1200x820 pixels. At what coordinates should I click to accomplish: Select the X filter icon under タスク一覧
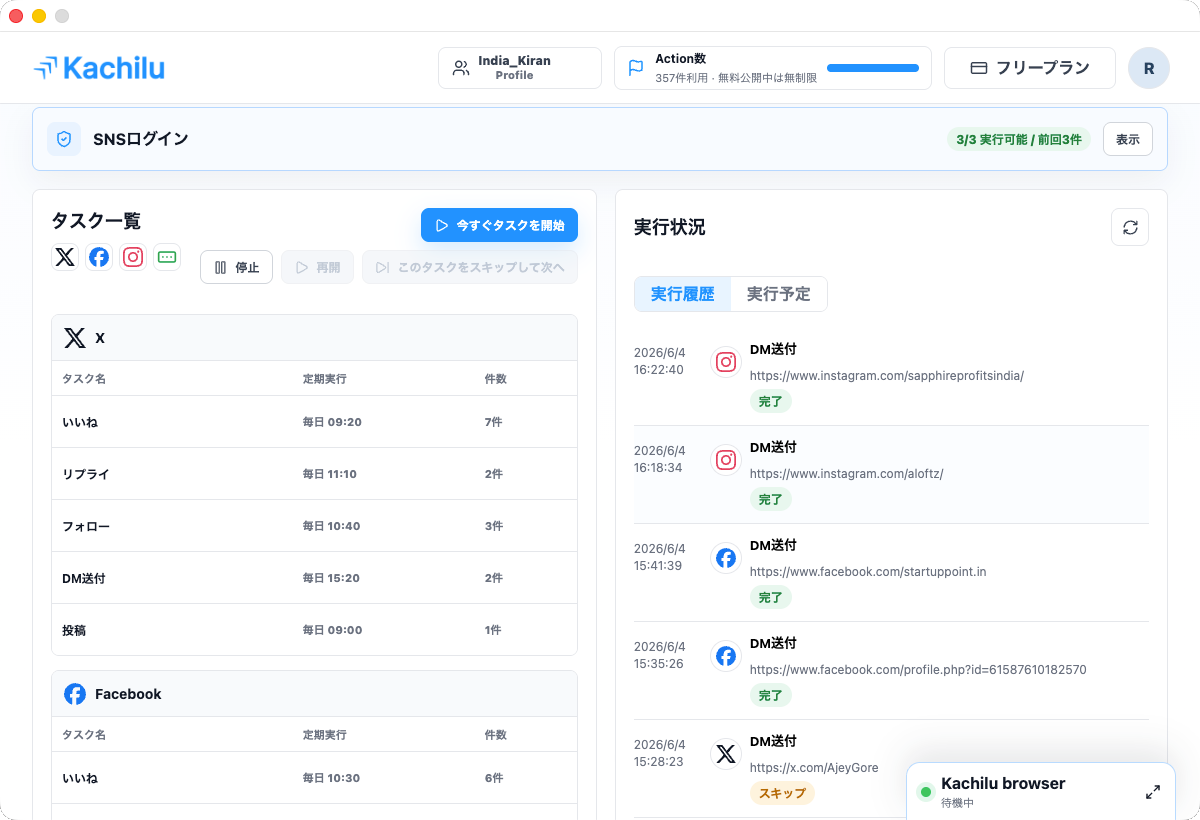[x=65, y=257]
